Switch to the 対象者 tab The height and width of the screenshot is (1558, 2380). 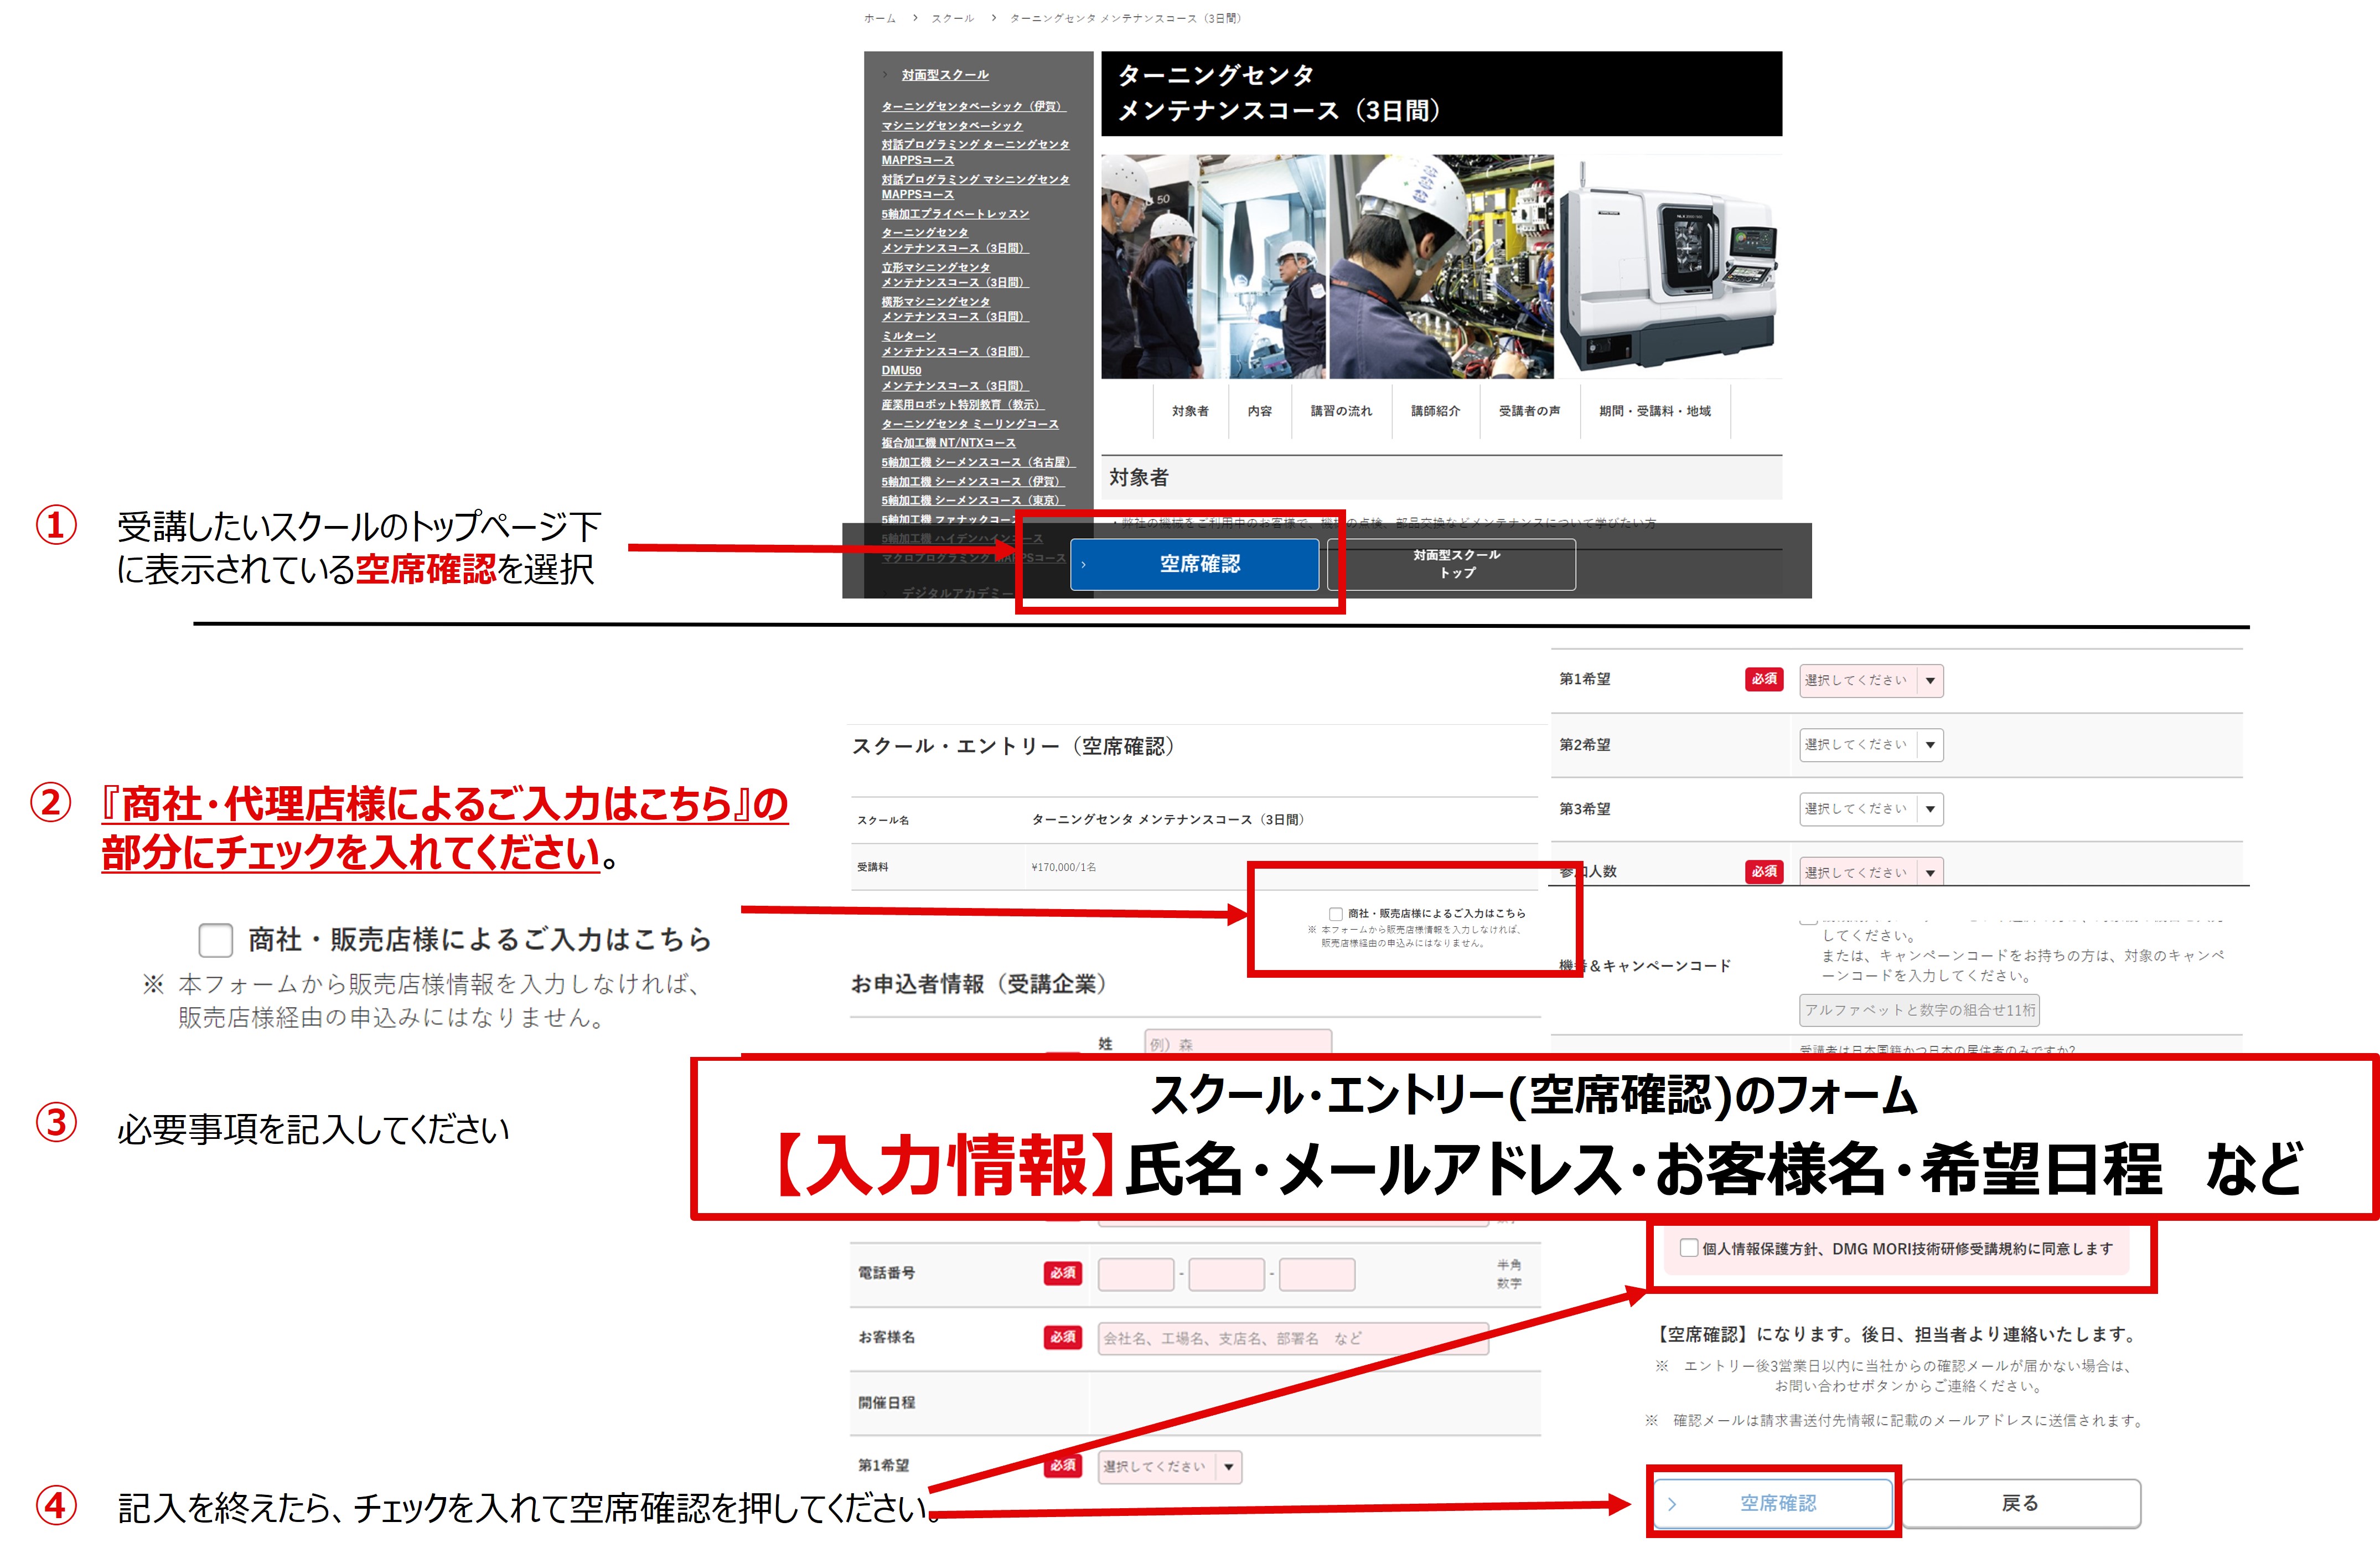(1190, 411)
